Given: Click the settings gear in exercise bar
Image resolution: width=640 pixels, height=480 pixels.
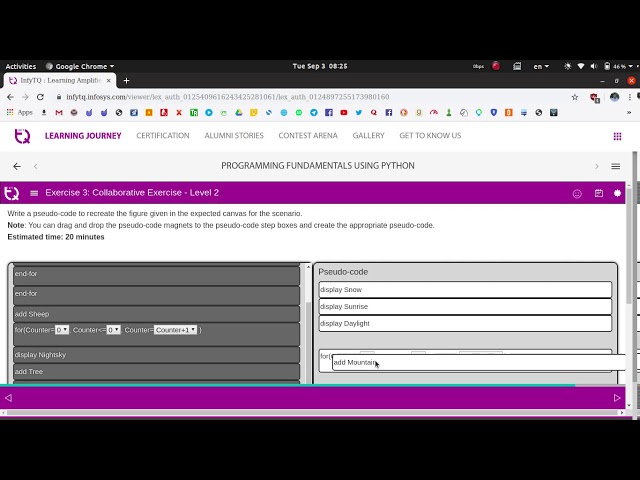Looking at the screenshot, I should tap(617, 193).
